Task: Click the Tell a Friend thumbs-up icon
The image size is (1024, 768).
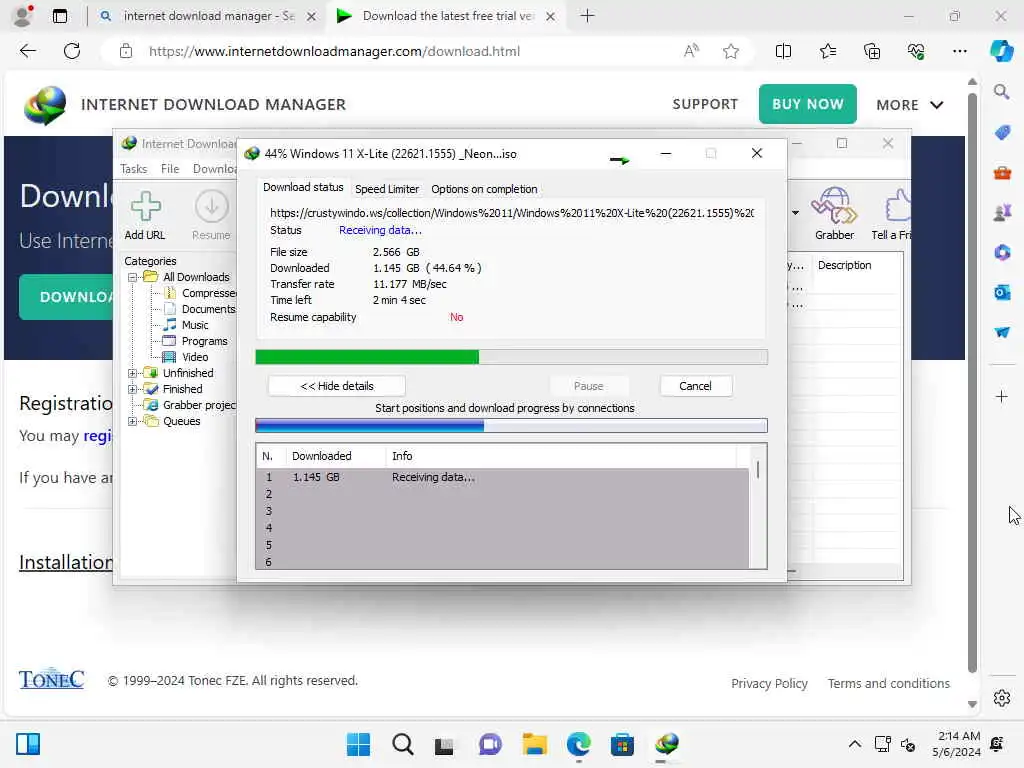Action: tap(897, 205)
